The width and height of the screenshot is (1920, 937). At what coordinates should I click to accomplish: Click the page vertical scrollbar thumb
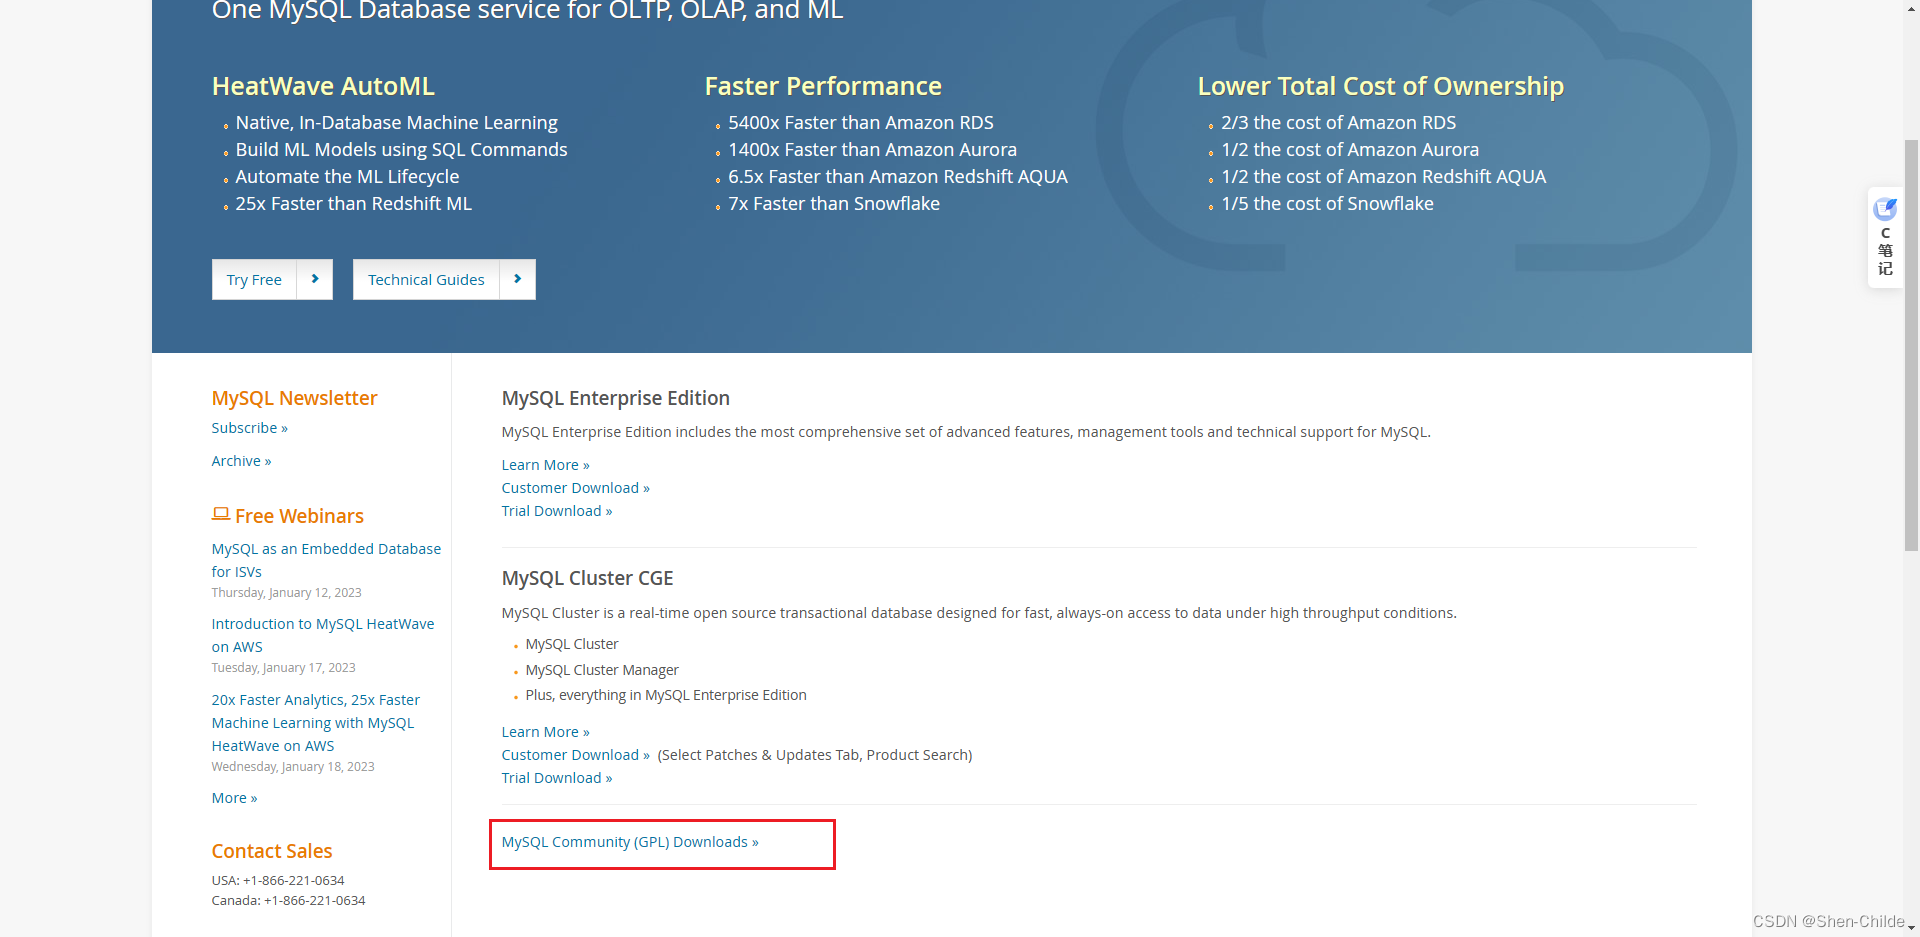[x=1911, y=345]
